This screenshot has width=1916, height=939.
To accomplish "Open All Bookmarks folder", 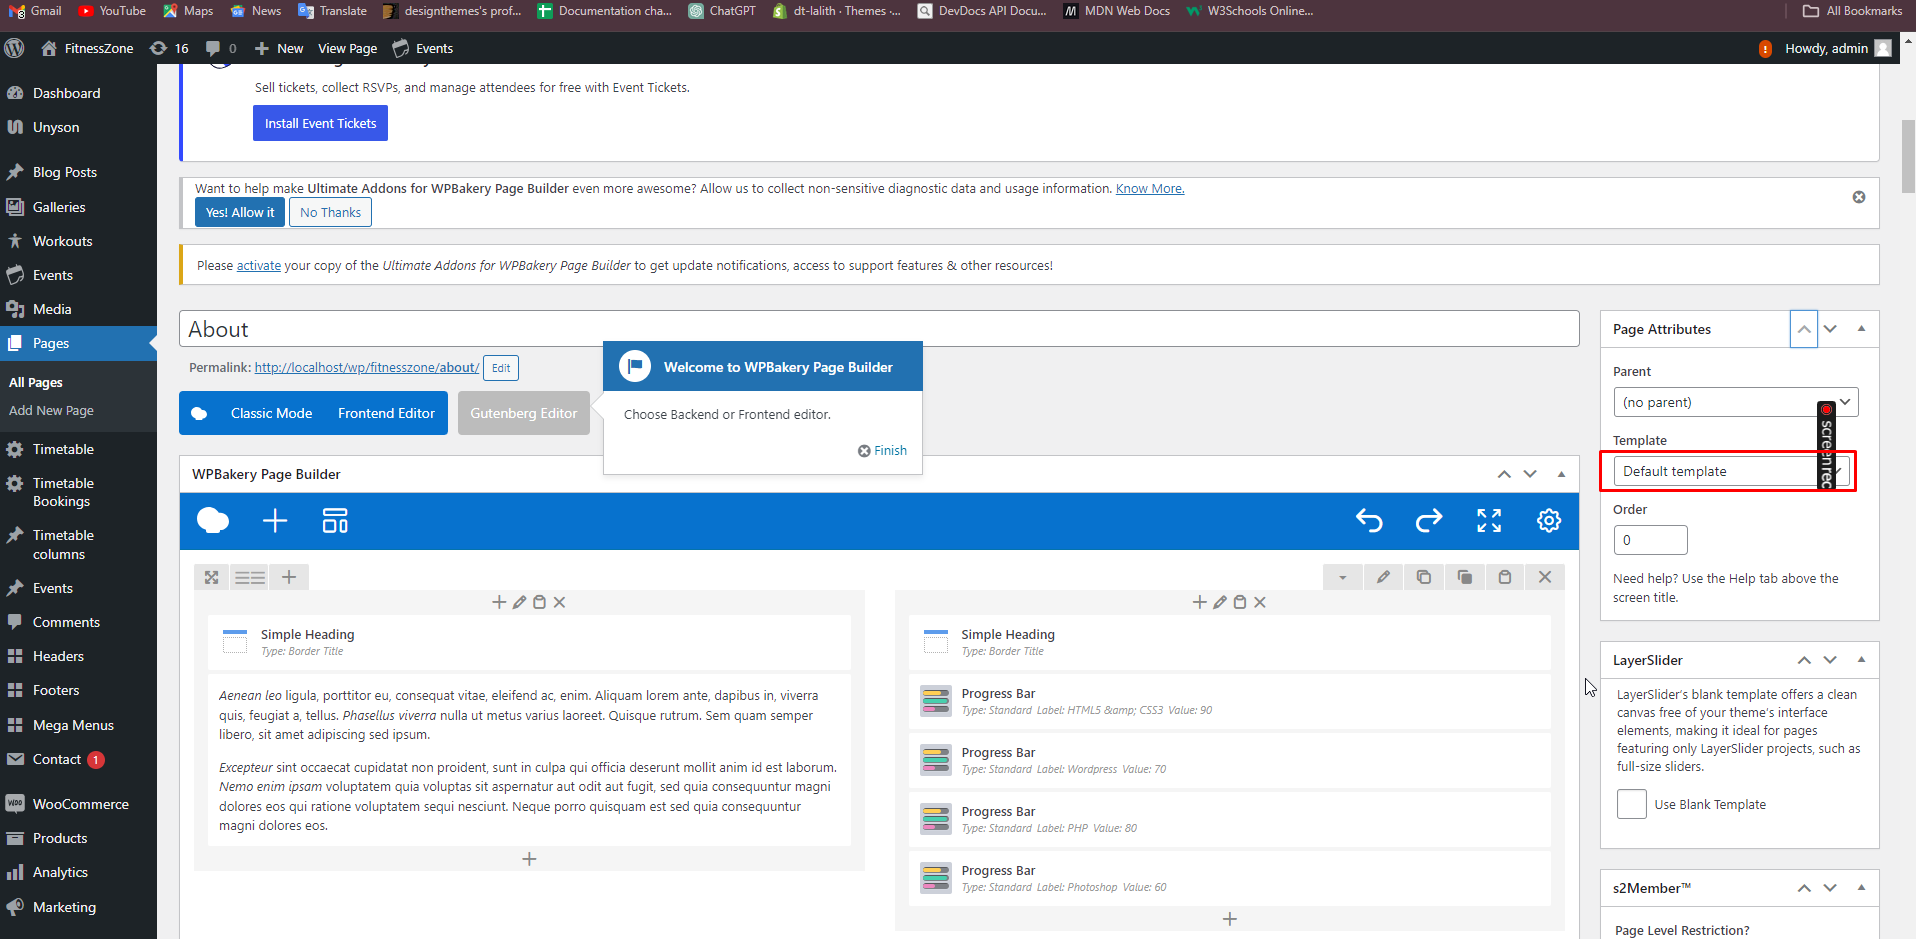I will click(x=1852, y=11).
